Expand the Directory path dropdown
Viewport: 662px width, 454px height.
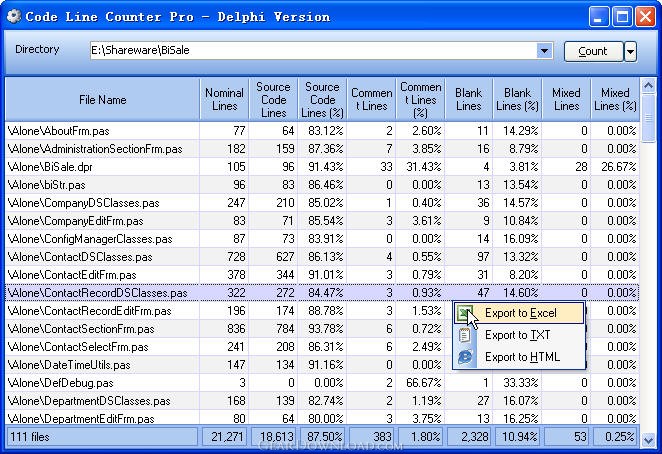pyautogui.click(x=544, y=51)
